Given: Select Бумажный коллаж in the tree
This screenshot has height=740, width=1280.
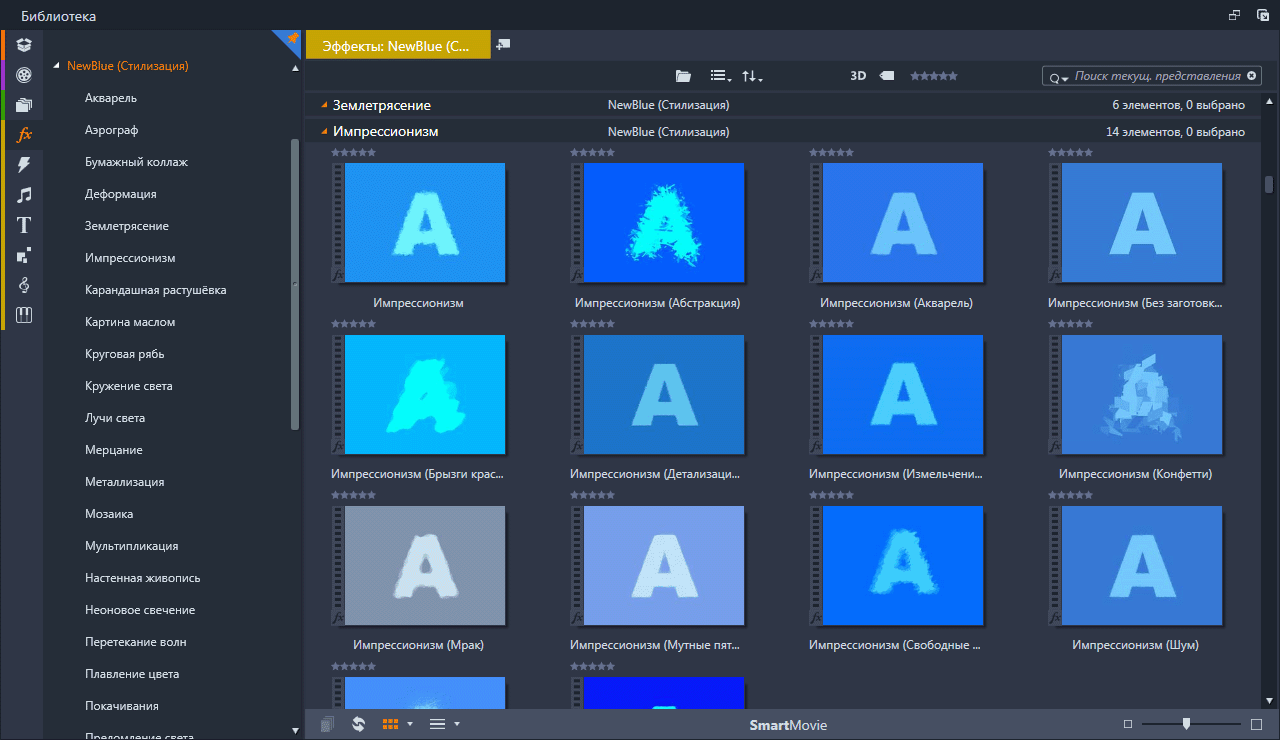Looking at the screenshot, I should (x=137, y=162).
